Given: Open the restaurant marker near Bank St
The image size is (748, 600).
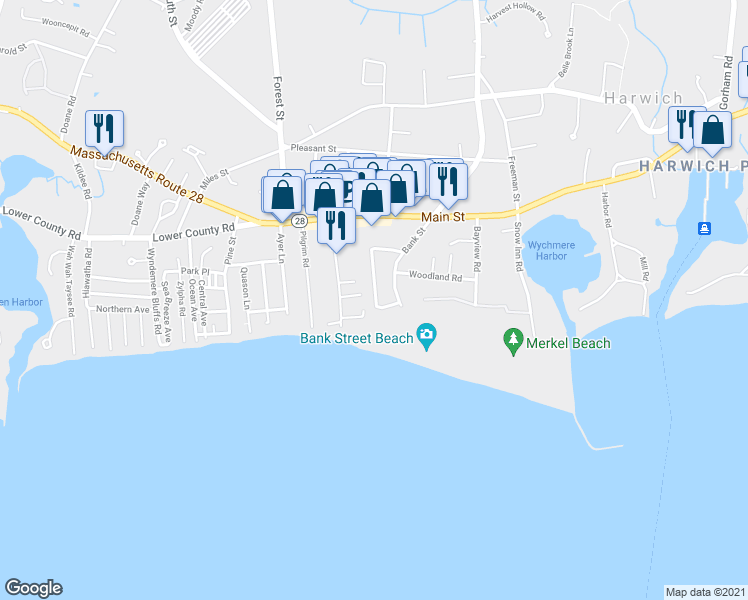Looking at the screenshot, I should click(x=448, y=182).
